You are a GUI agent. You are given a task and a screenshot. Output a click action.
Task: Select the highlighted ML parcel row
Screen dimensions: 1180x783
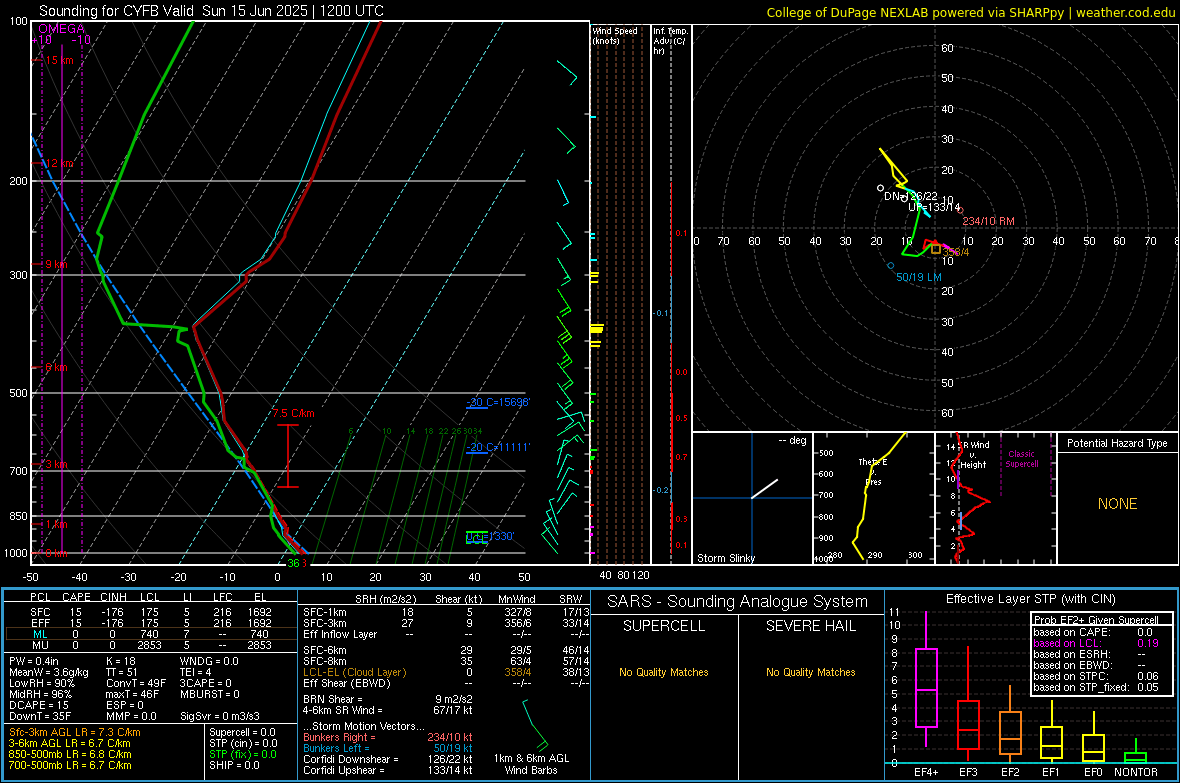(150, 634)
